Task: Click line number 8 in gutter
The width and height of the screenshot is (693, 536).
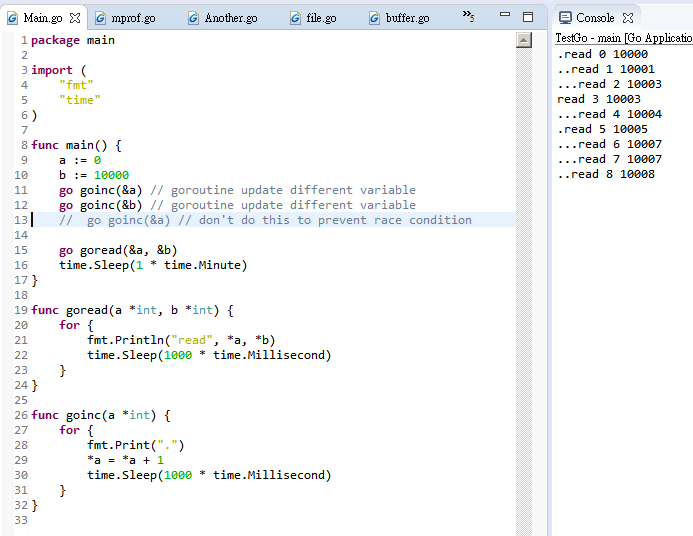Action: click(x=21, y=145)
